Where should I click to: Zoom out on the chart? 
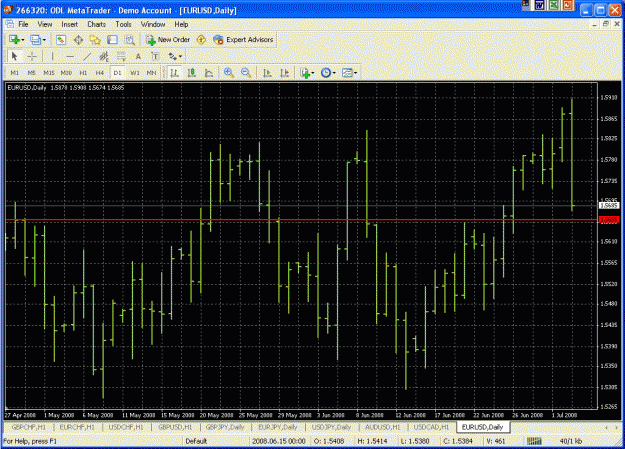(246, 73)
